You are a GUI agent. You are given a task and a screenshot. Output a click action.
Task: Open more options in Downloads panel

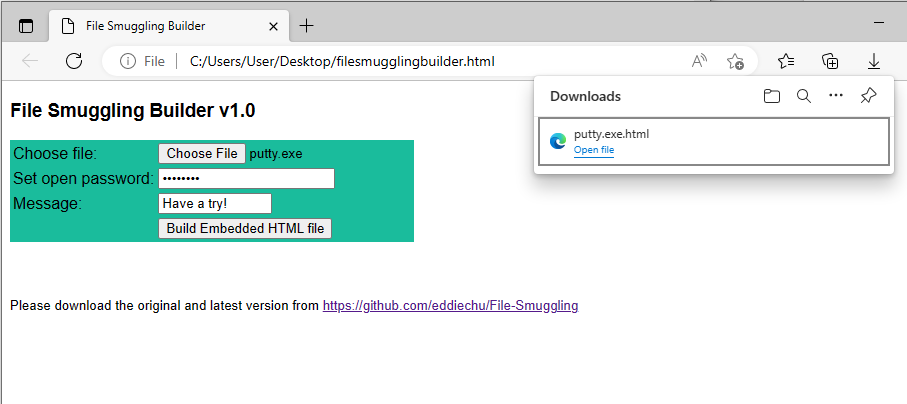coord(836,96)
